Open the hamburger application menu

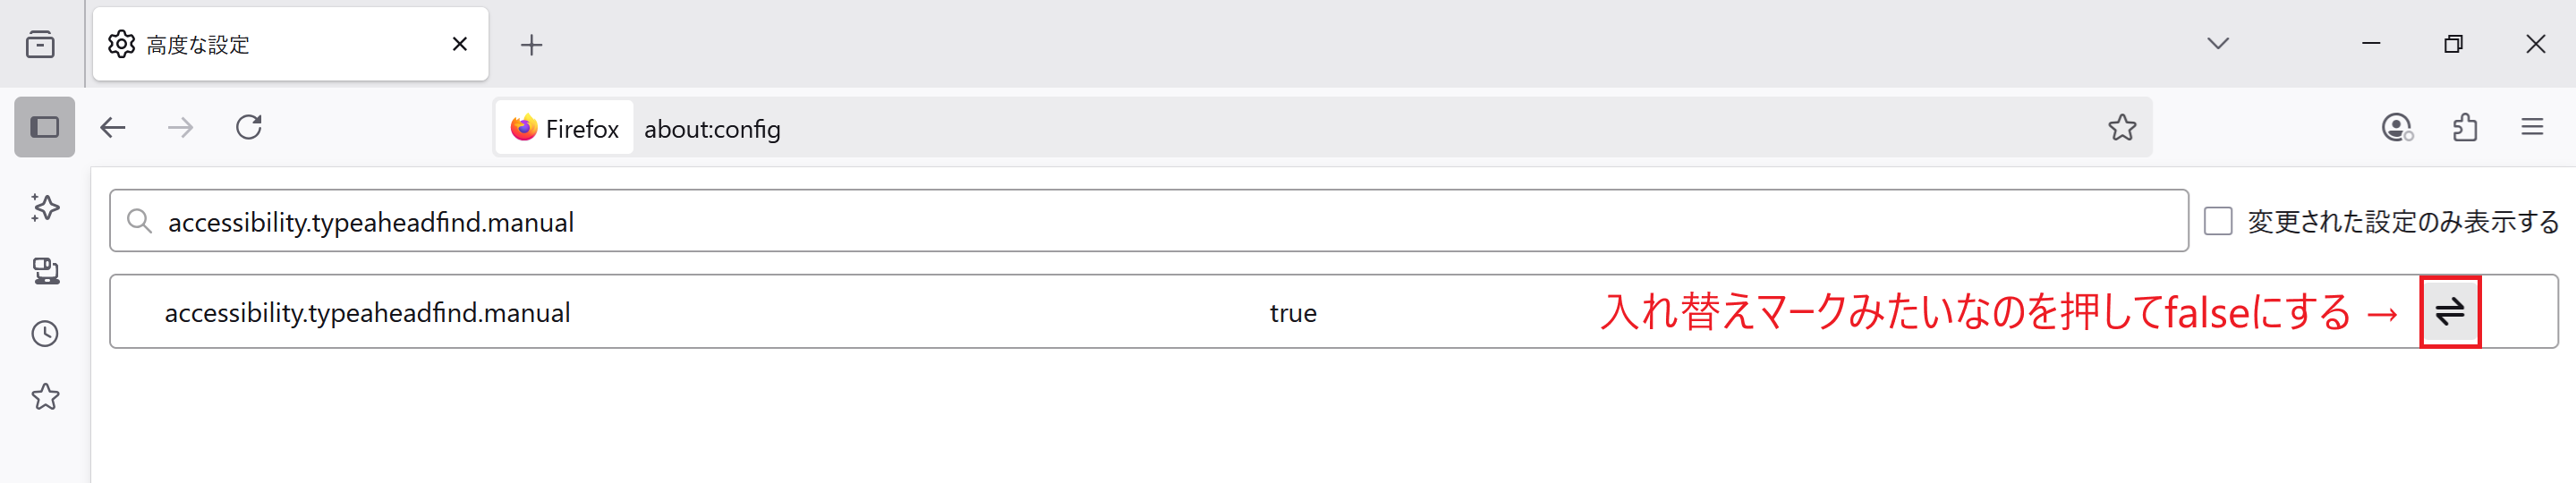point(2532,127)
